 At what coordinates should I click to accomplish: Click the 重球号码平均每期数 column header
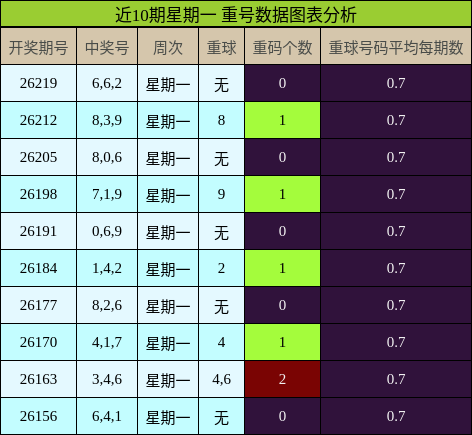(396, 46)
